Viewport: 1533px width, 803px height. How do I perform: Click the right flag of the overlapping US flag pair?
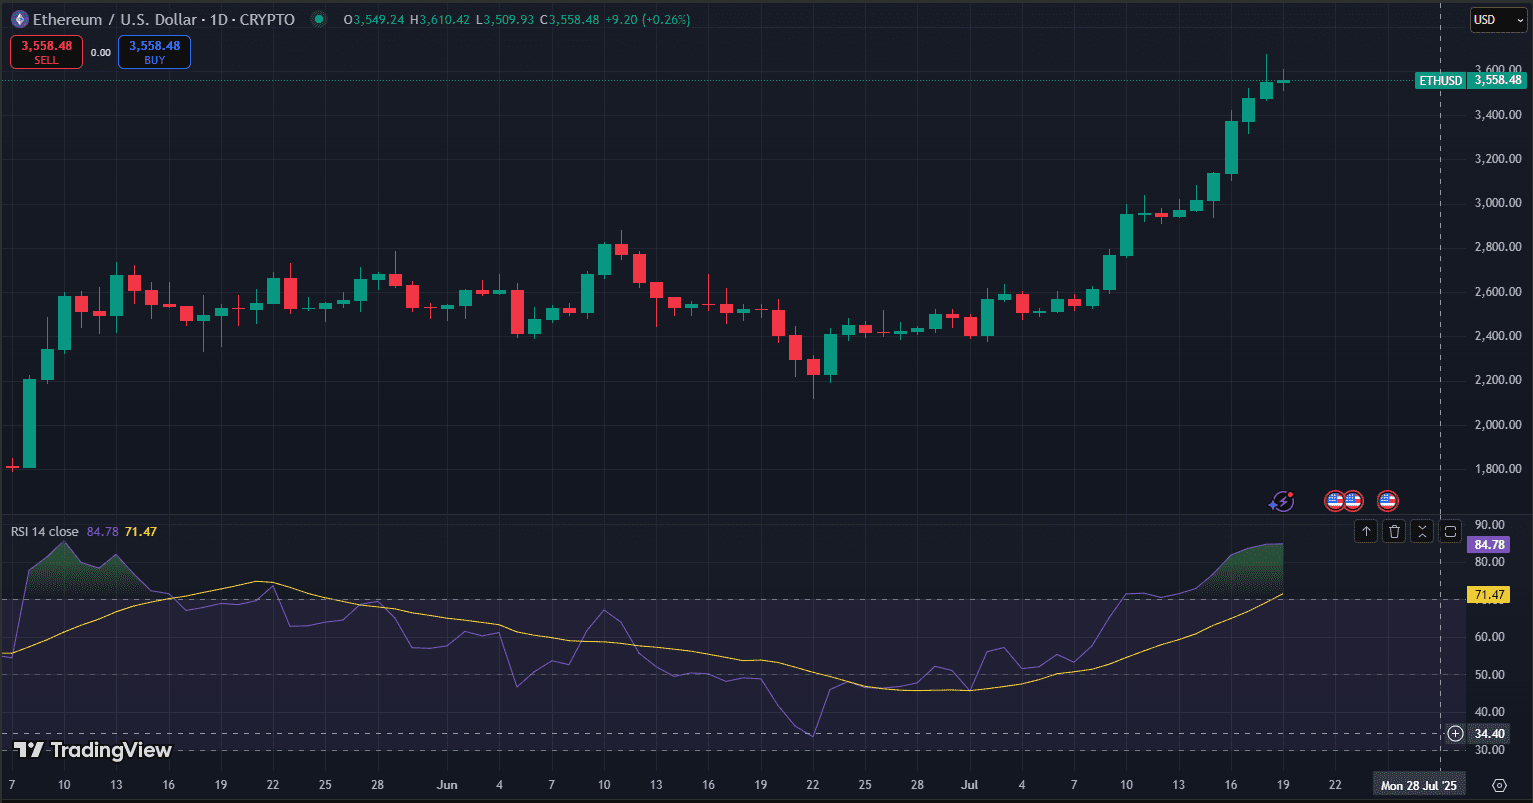point(1354,501)
